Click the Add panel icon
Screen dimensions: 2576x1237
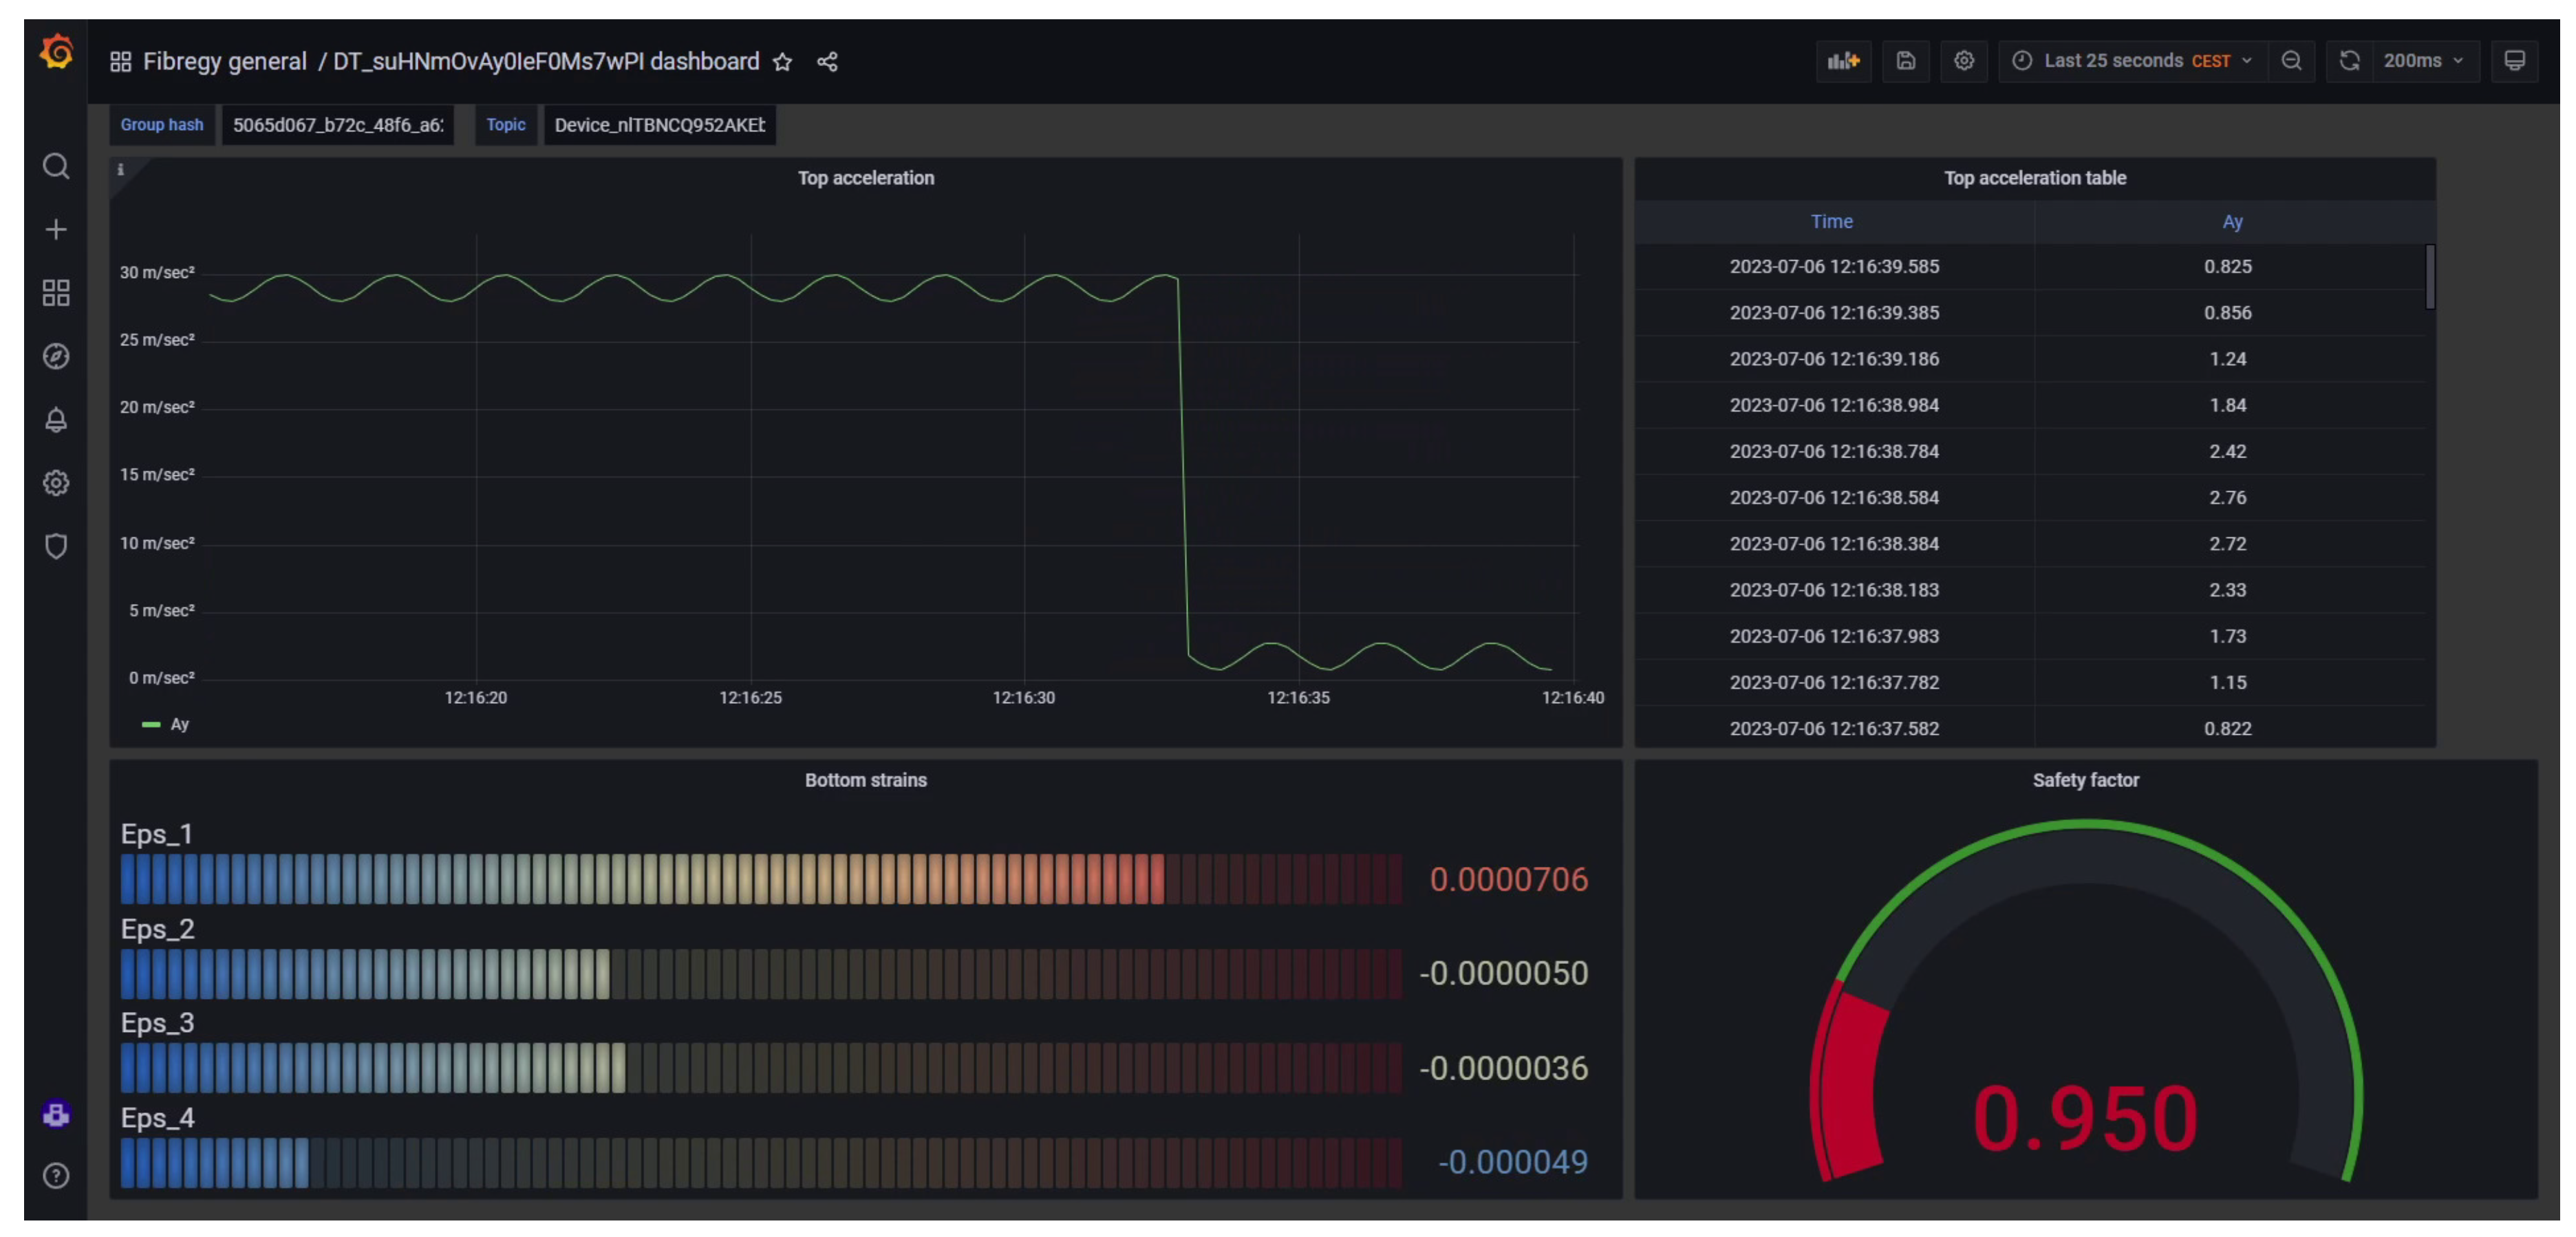[1842, 61]
